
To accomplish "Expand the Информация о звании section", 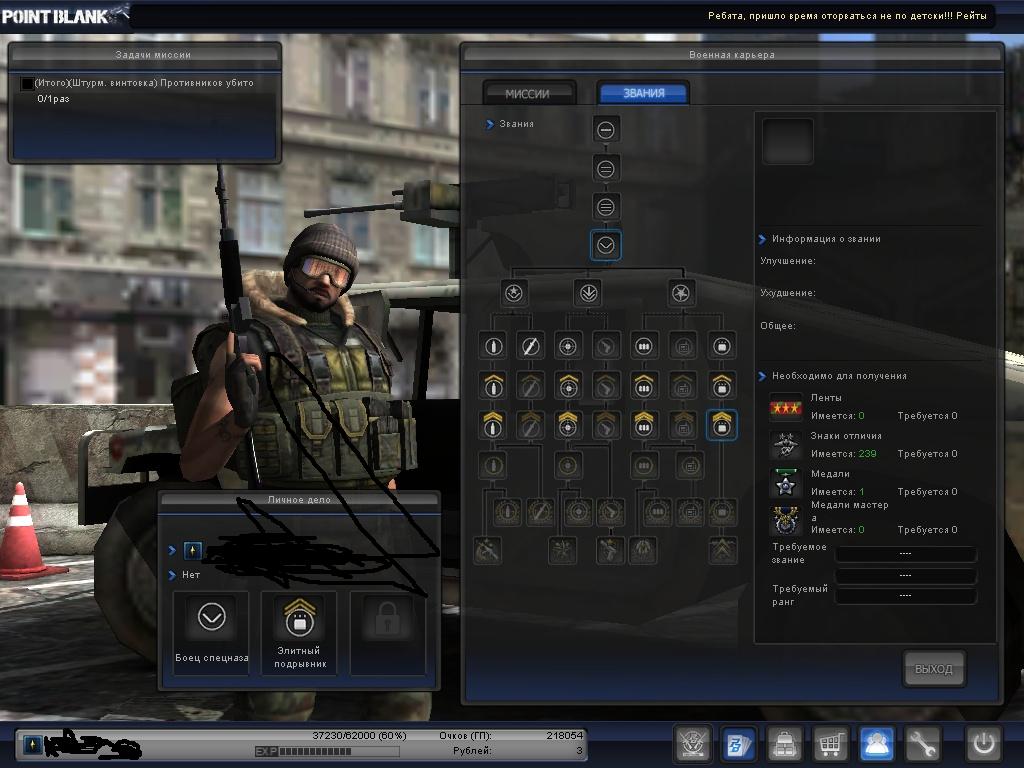I will (762, 239).
